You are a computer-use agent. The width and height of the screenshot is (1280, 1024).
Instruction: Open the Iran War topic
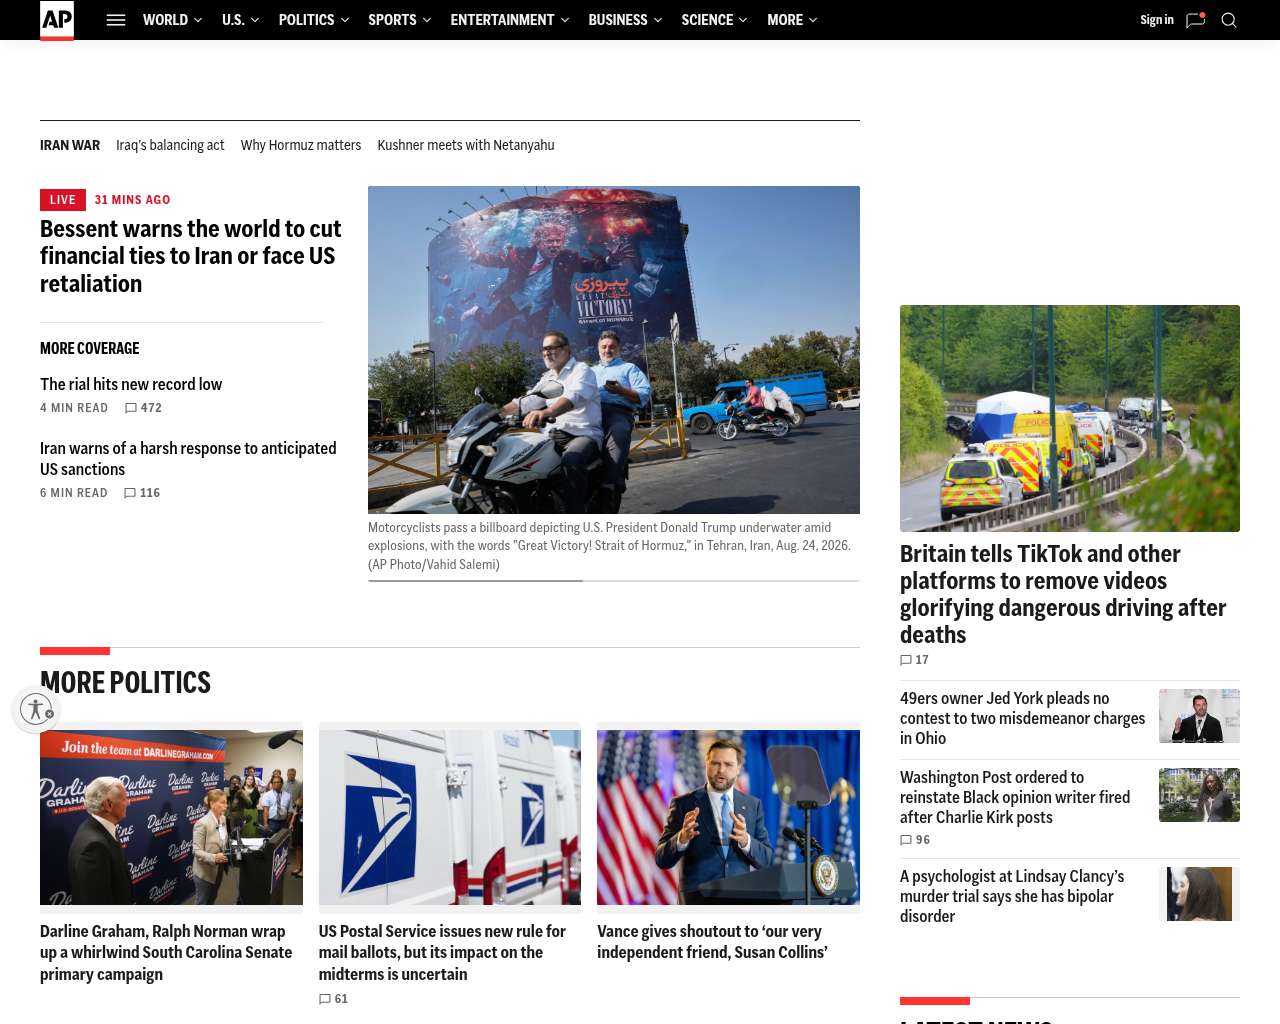coord(70,145)
